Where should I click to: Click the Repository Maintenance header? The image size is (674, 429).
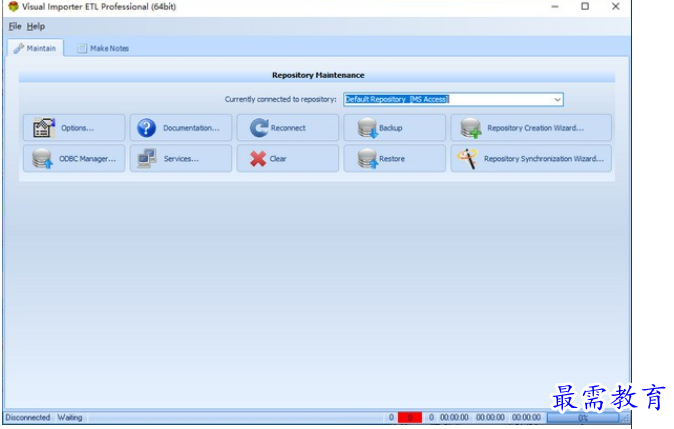318,75
